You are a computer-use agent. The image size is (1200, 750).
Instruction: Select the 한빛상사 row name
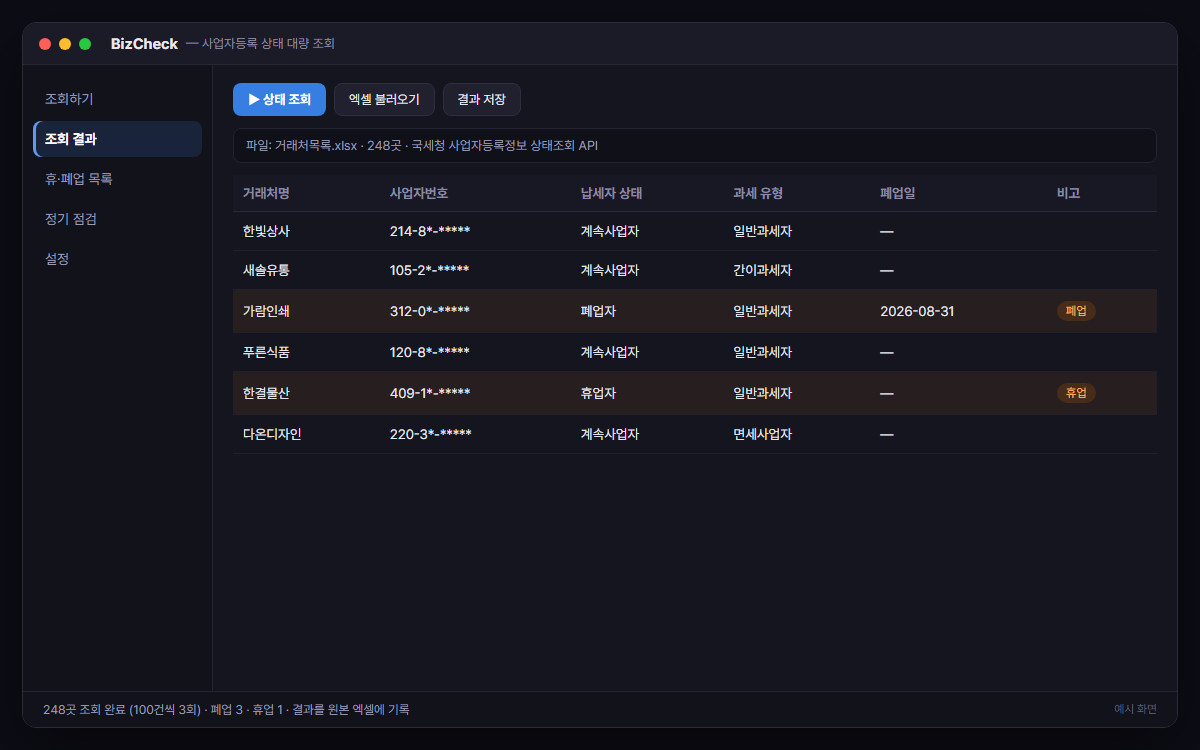266,231
